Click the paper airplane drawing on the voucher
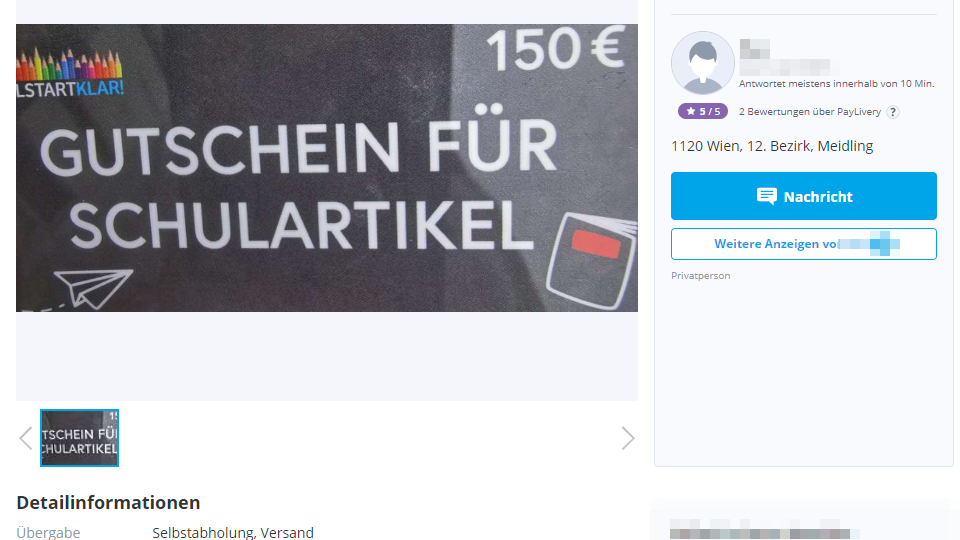This screenshot has width=960, height=540. (93, 288)
